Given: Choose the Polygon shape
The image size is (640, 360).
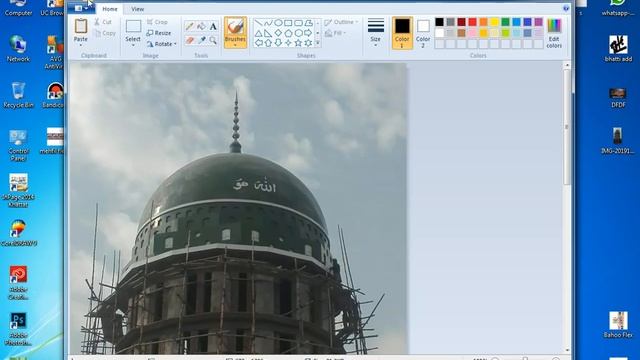Looking at the screenshot, I should pyautogui.click(x=309, y=23).
